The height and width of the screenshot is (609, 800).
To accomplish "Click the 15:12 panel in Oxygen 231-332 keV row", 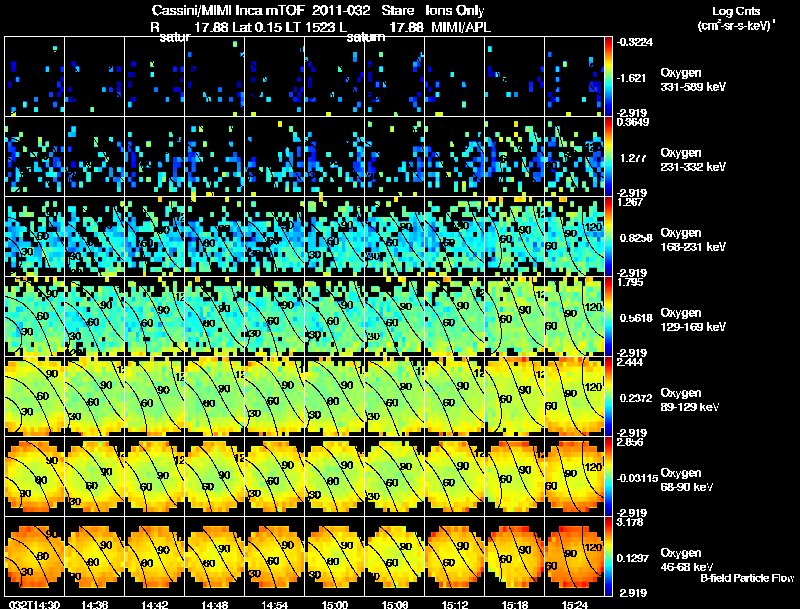I will (x=455, y=156).
